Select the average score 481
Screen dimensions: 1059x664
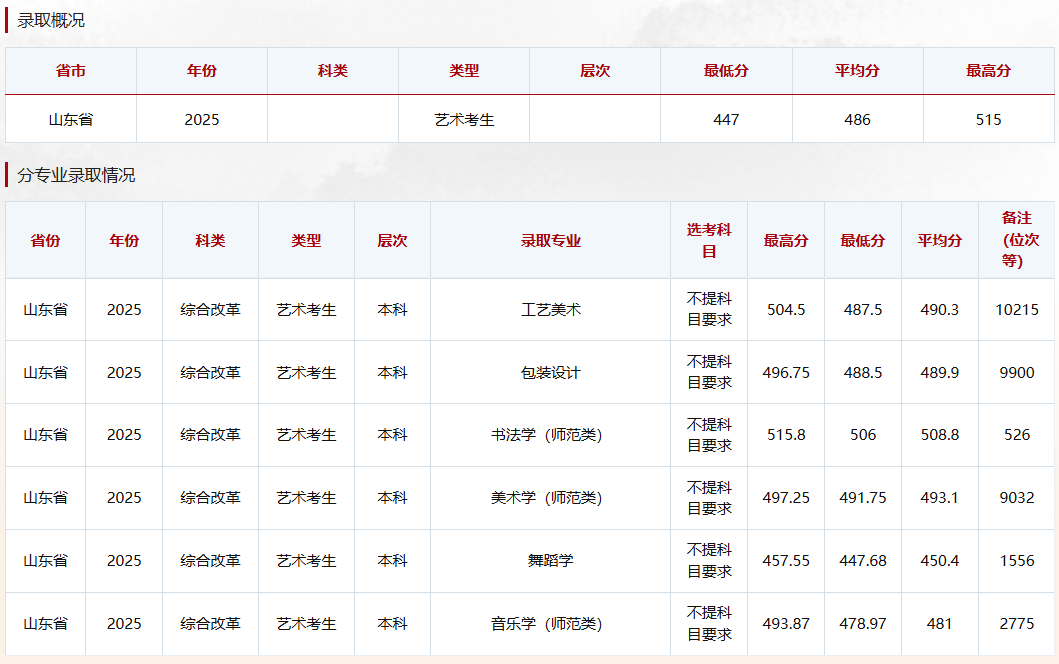939,623
